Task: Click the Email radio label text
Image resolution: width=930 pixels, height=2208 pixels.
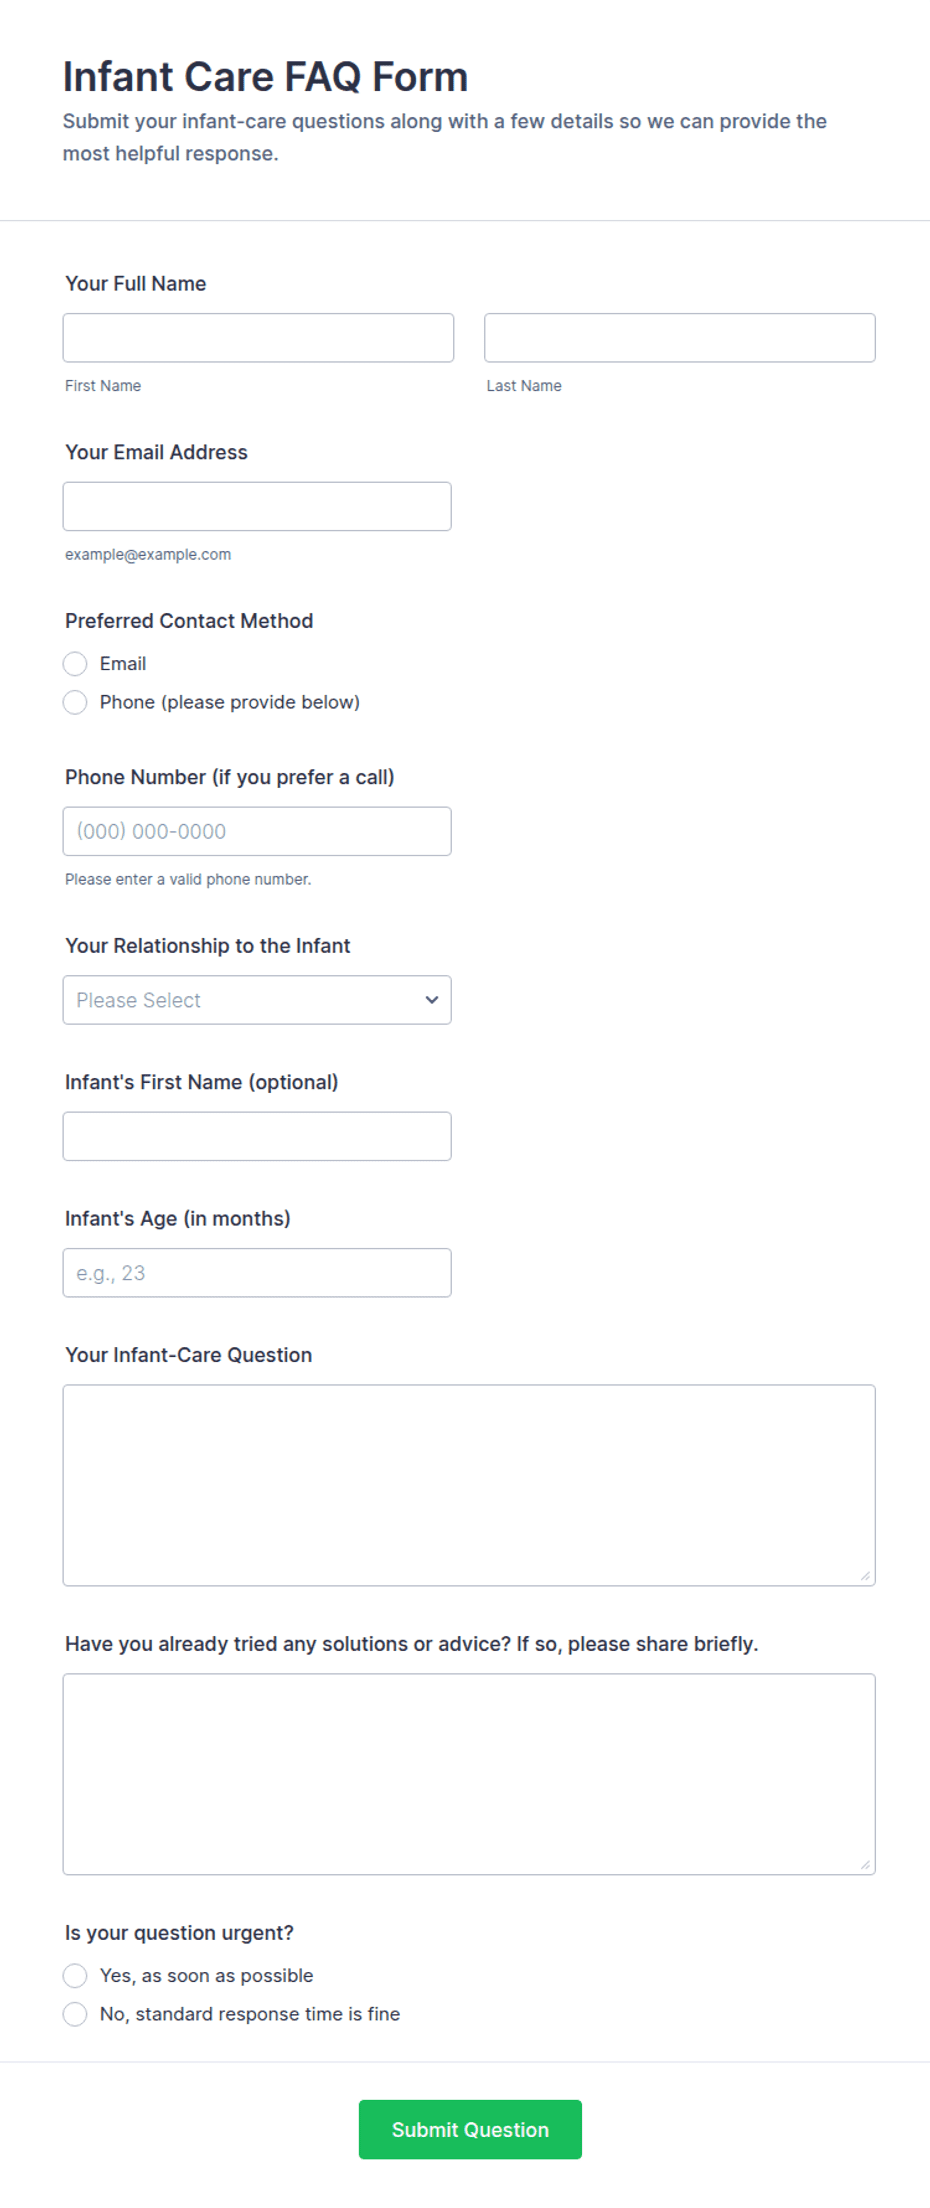Action: 123,664
